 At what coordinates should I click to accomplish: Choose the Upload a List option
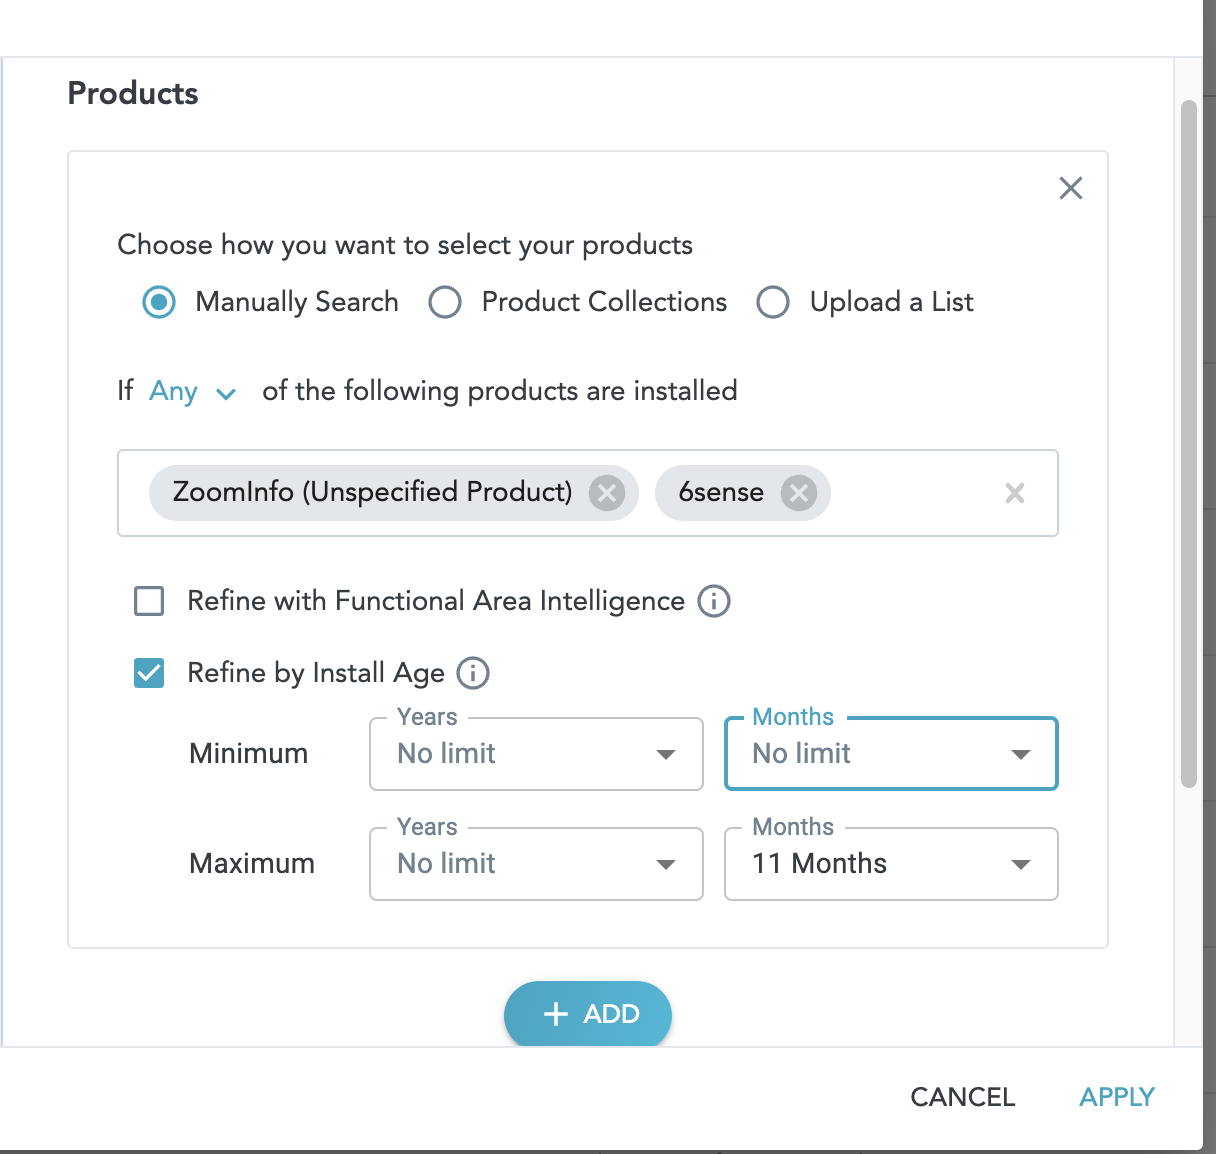[773, 302]
